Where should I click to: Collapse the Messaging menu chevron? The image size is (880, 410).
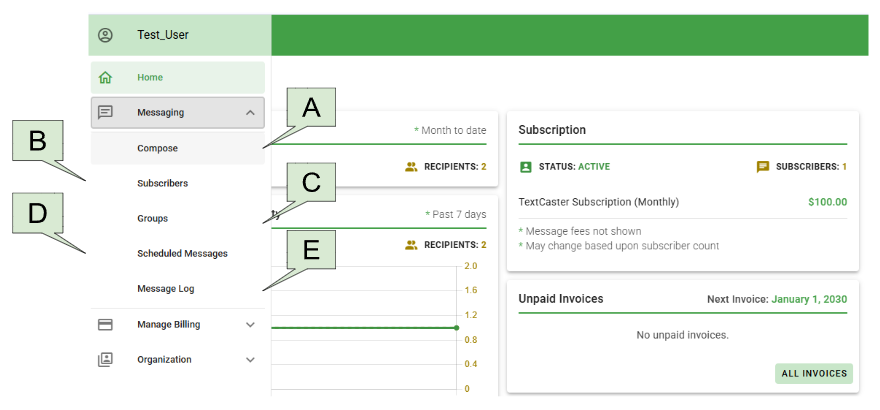250,113
